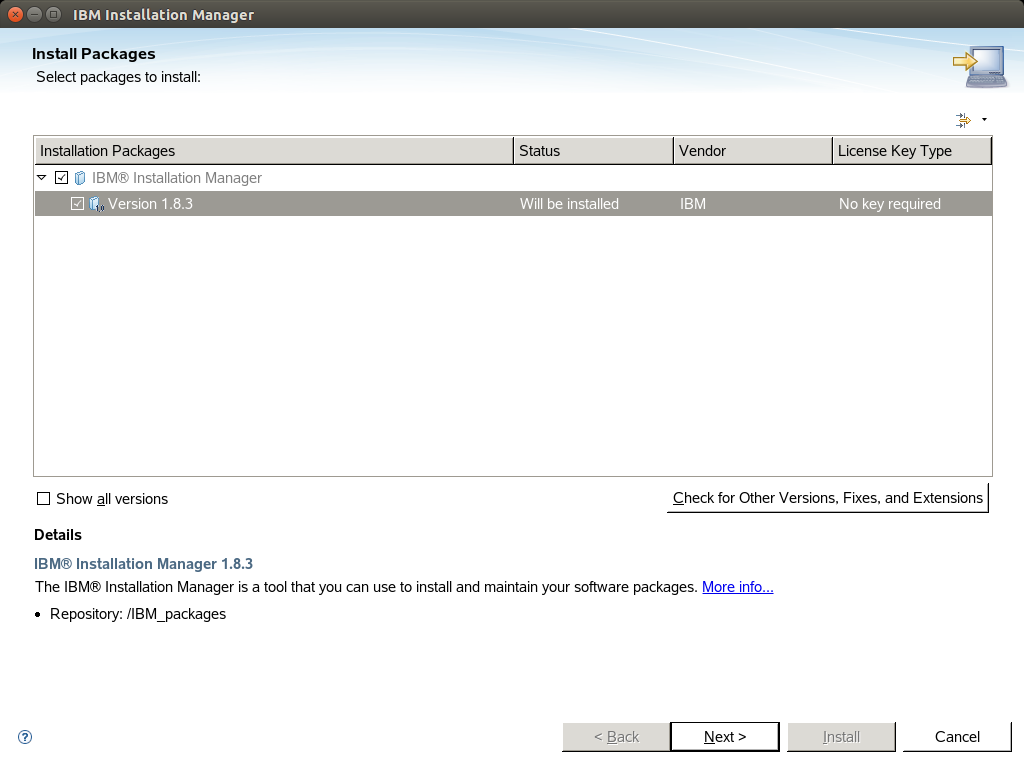This screenshot has height=768, width=1024.
Task: Click the 'No key required' cell
Action: pyautogui.click(x=889, y=204)
